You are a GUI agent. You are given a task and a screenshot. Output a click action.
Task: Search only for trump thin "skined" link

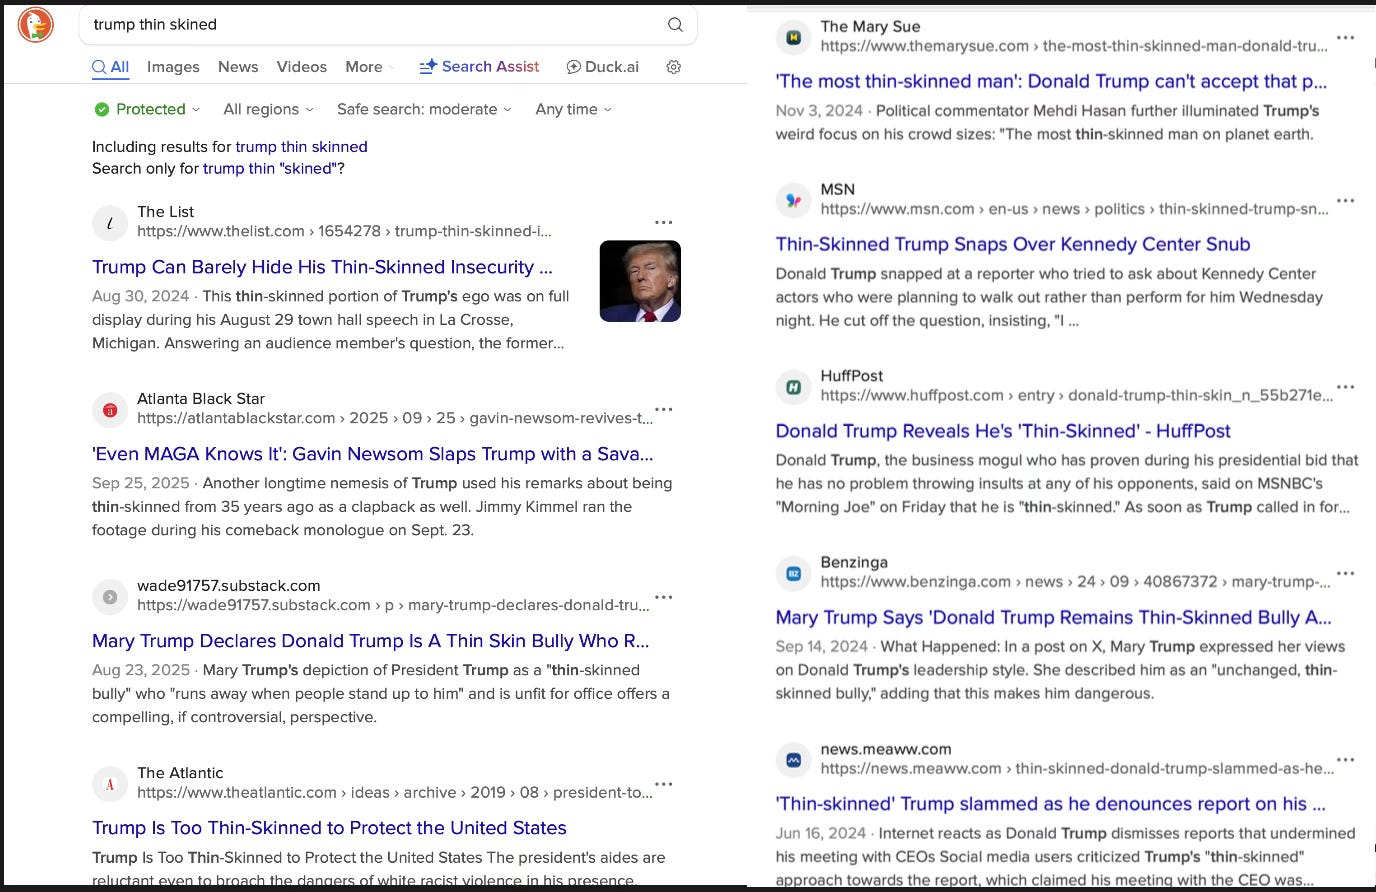[271, 169]
